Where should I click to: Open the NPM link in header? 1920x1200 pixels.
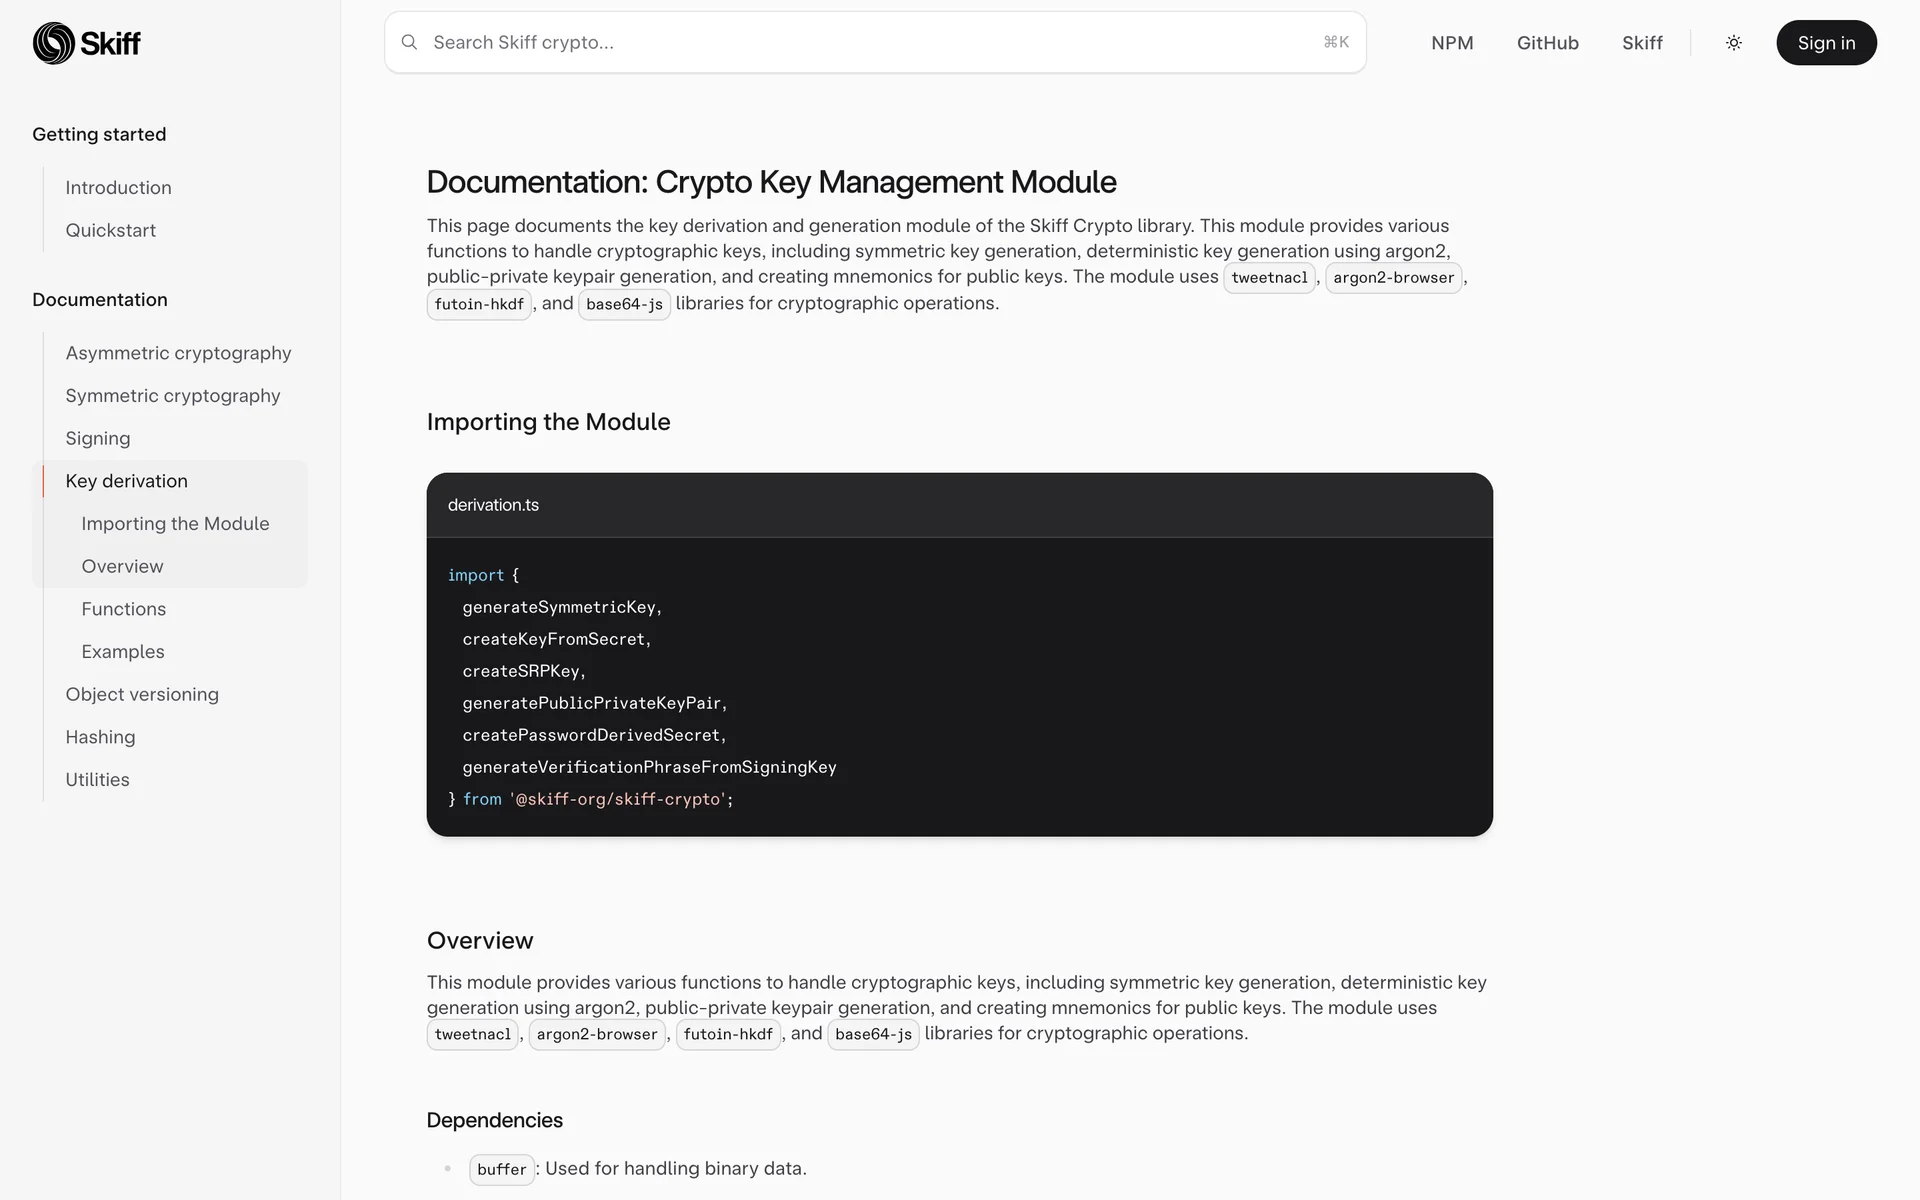pyautogui.click(x=1452, y=43)
